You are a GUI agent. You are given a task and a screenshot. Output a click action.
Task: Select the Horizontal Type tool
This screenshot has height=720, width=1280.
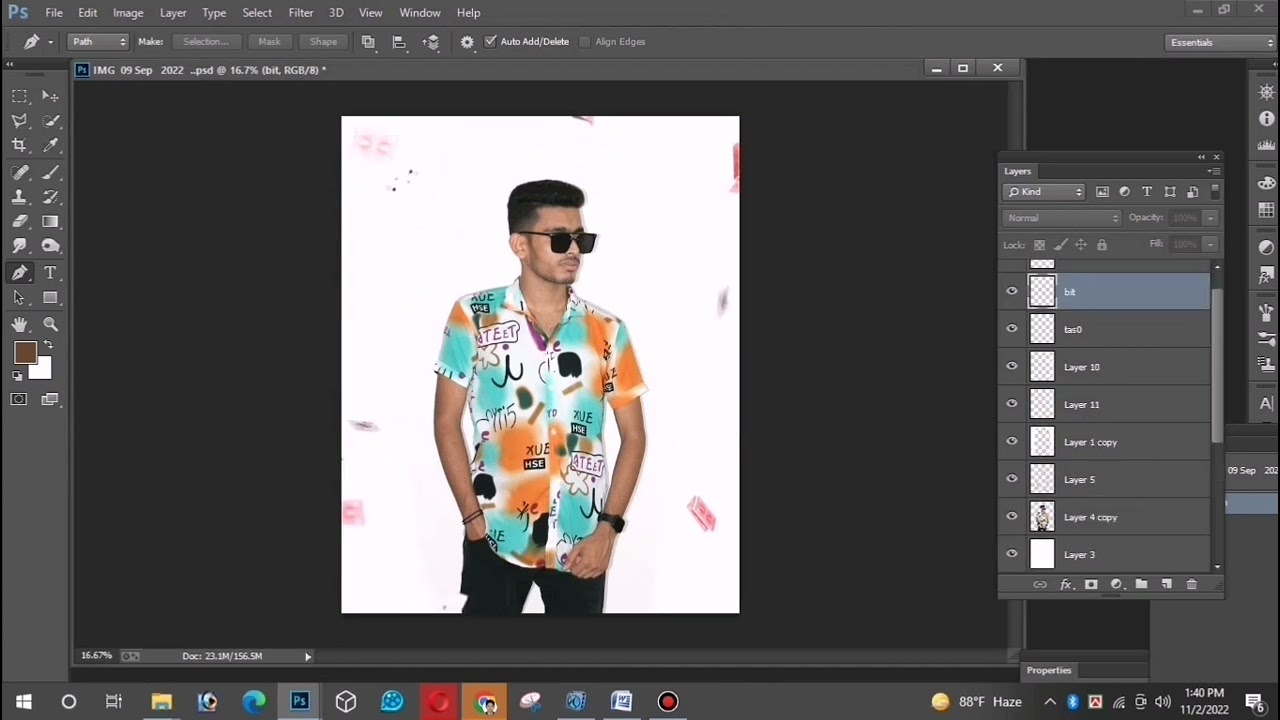tap(50, 273)
